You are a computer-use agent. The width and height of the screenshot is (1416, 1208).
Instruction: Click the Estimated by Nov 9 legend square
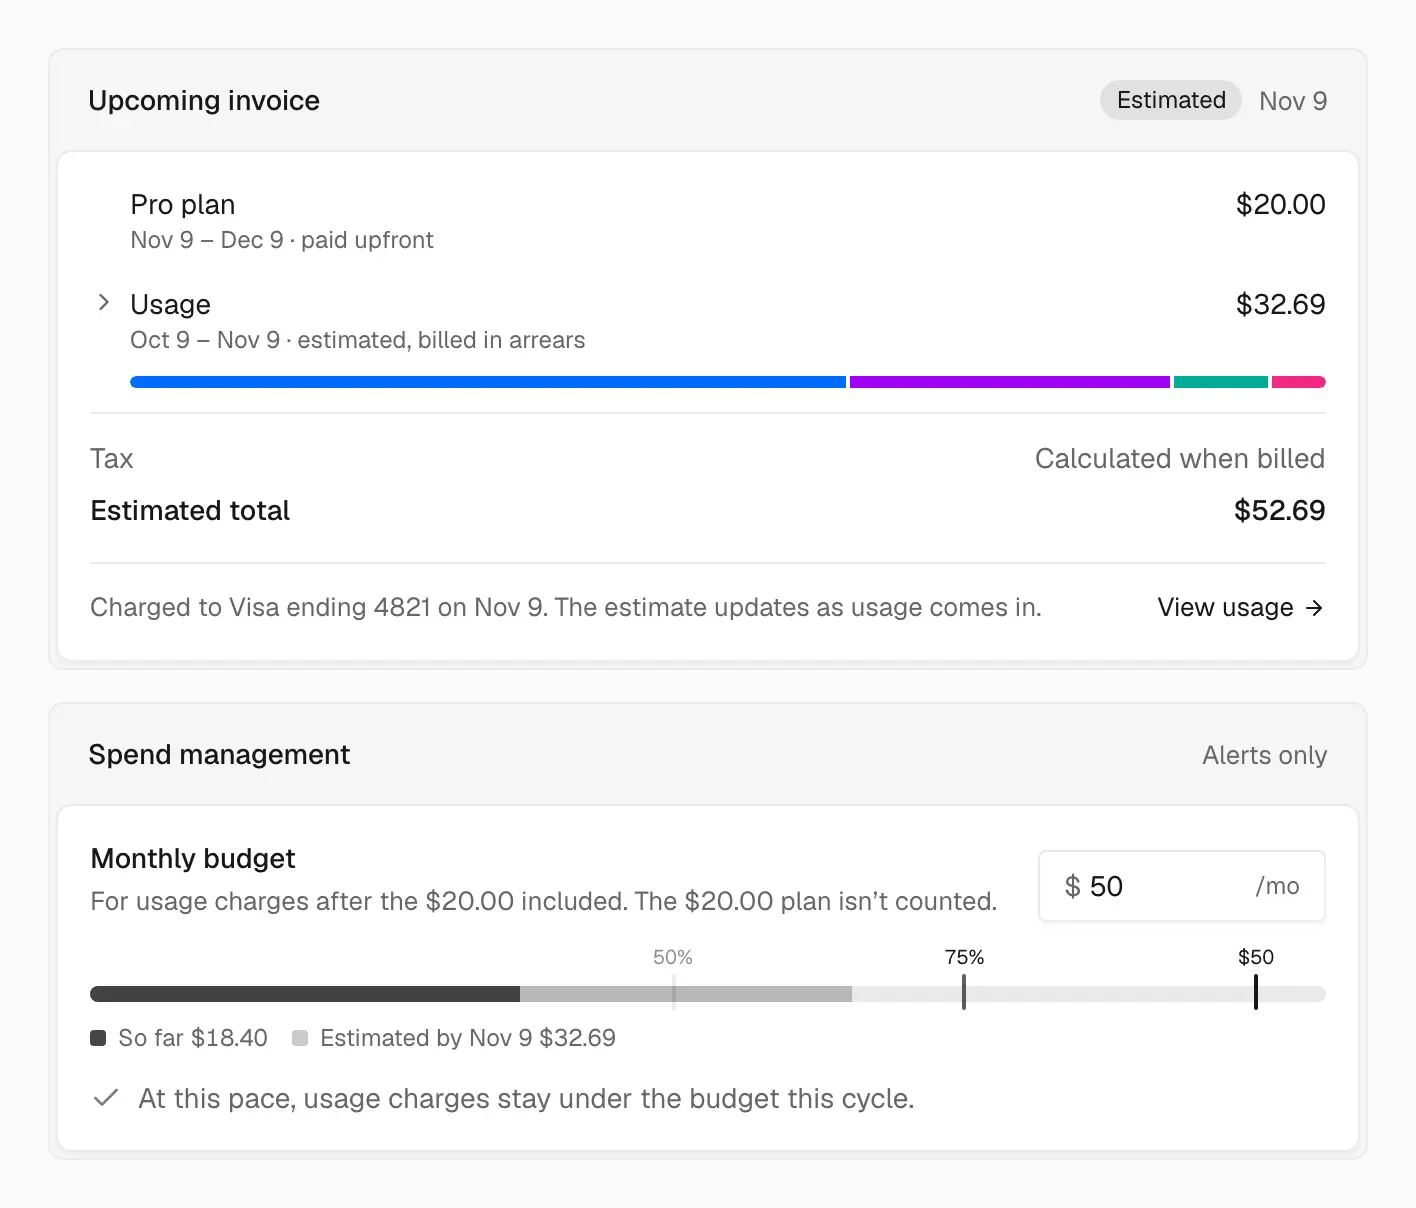(300, 1038)
